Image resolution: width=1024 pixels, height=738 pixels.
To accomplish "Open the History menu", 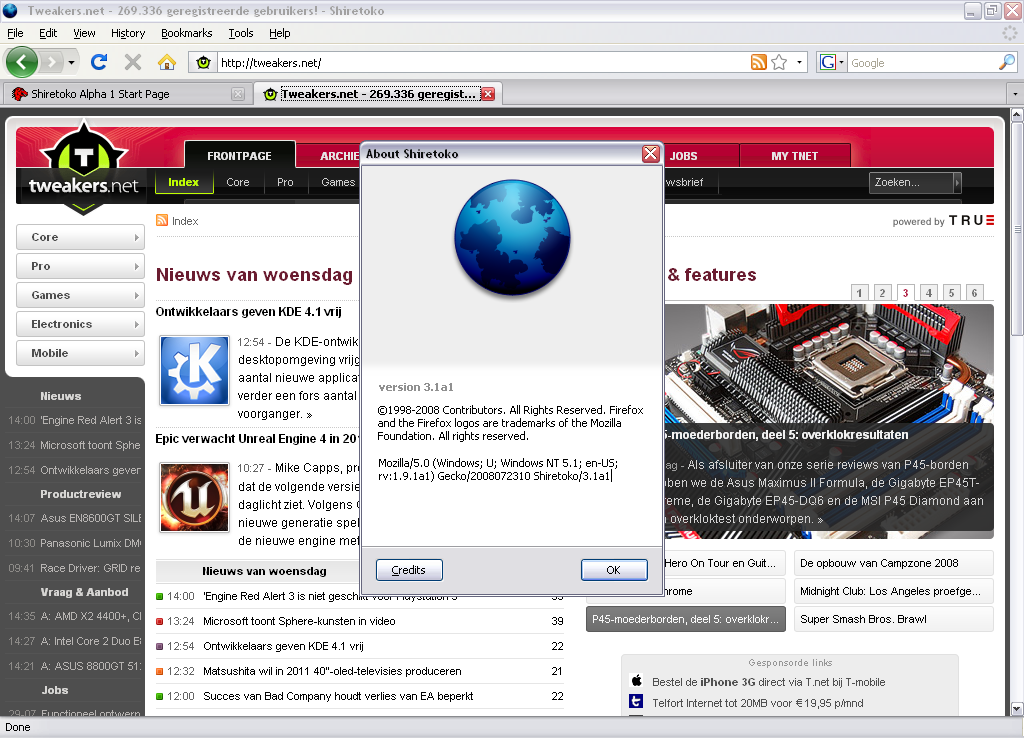I will 127,33.
